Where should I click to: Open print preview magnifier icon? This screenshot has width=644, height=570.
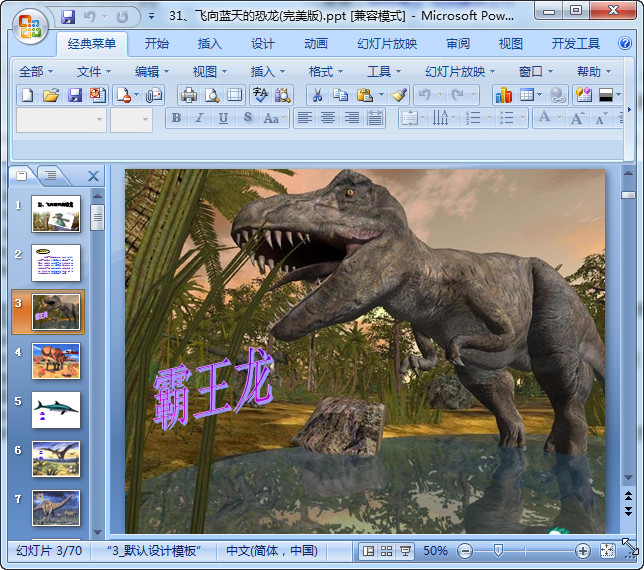[x=212, y=95]
